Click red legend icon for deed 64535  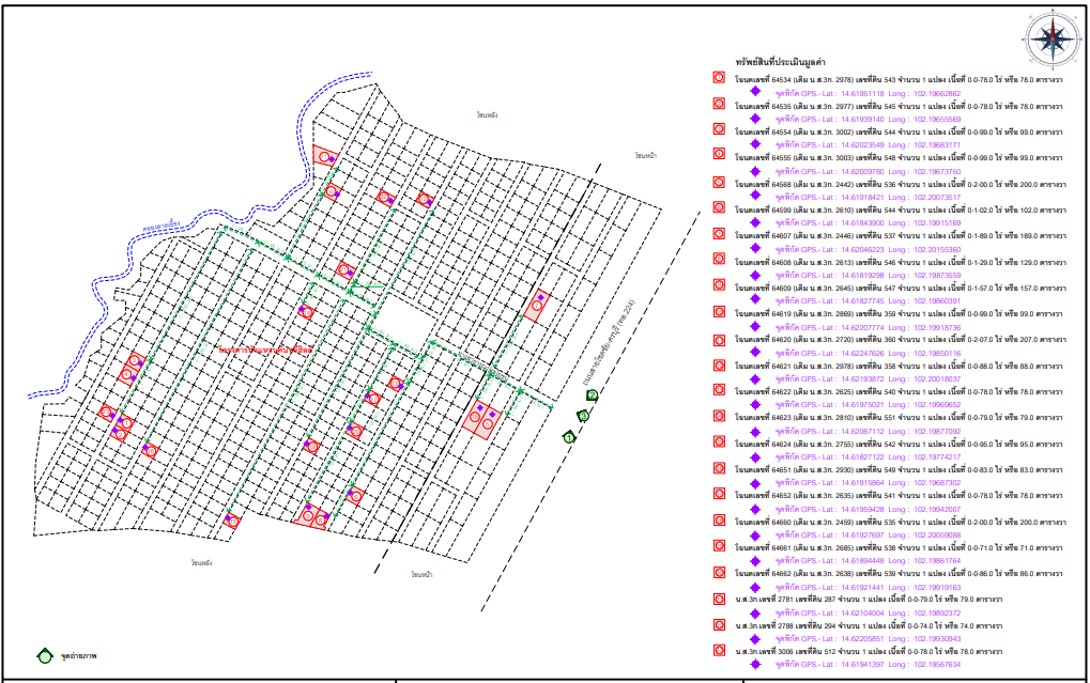[719, 104]
